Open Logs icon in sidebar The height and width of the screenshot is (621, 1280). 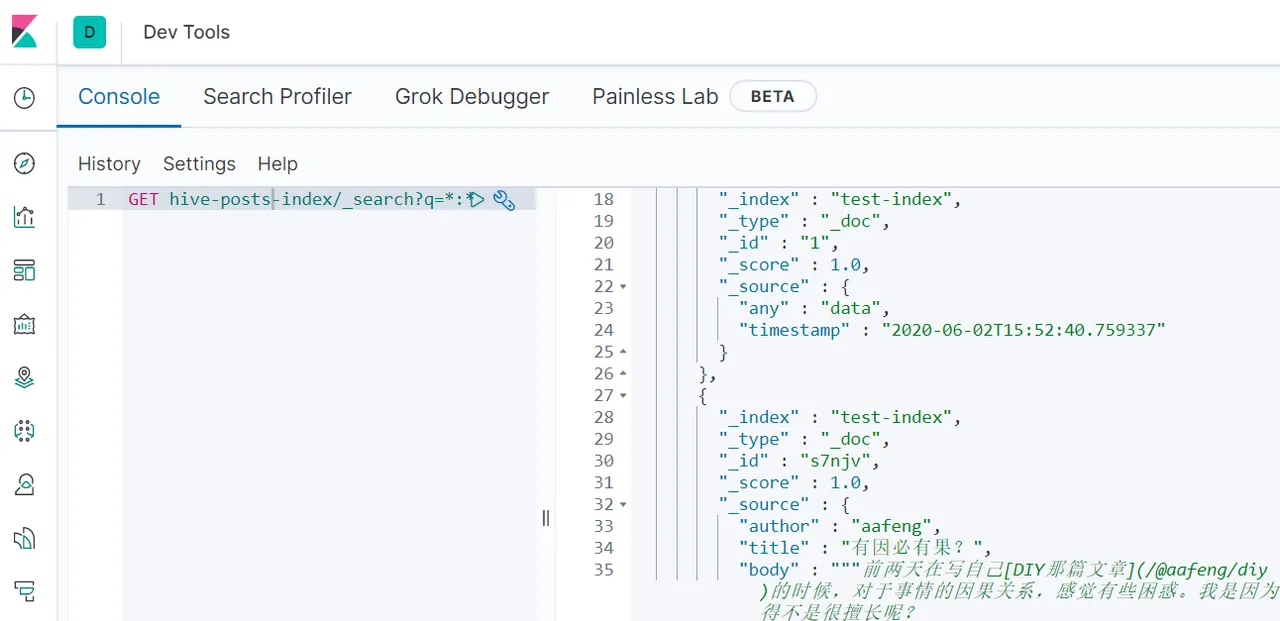pos(24,539)
